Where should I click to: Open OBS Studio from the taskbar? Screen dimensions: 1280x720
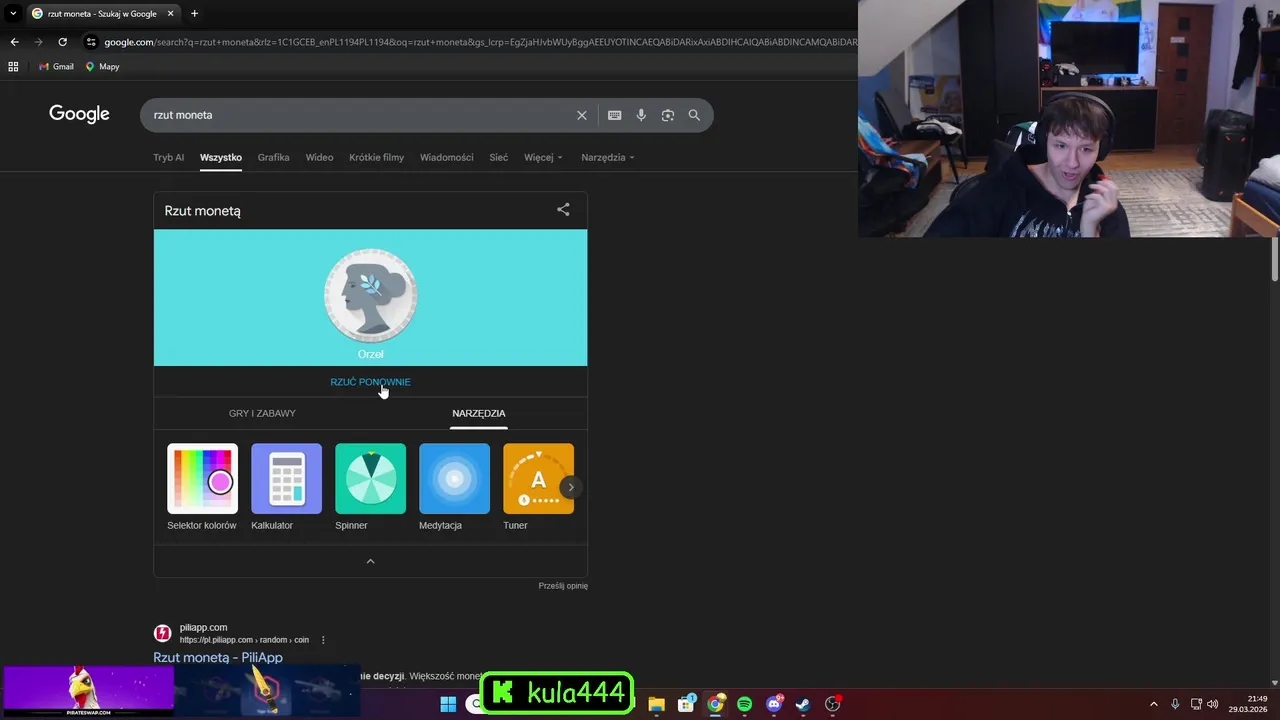tap(832, 704)
